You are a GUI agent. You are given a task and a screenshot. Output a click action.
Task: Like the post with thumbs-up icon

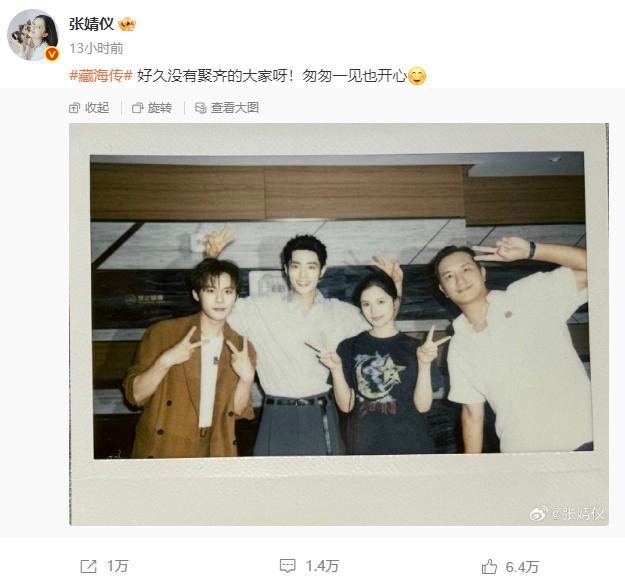point(489,566)
